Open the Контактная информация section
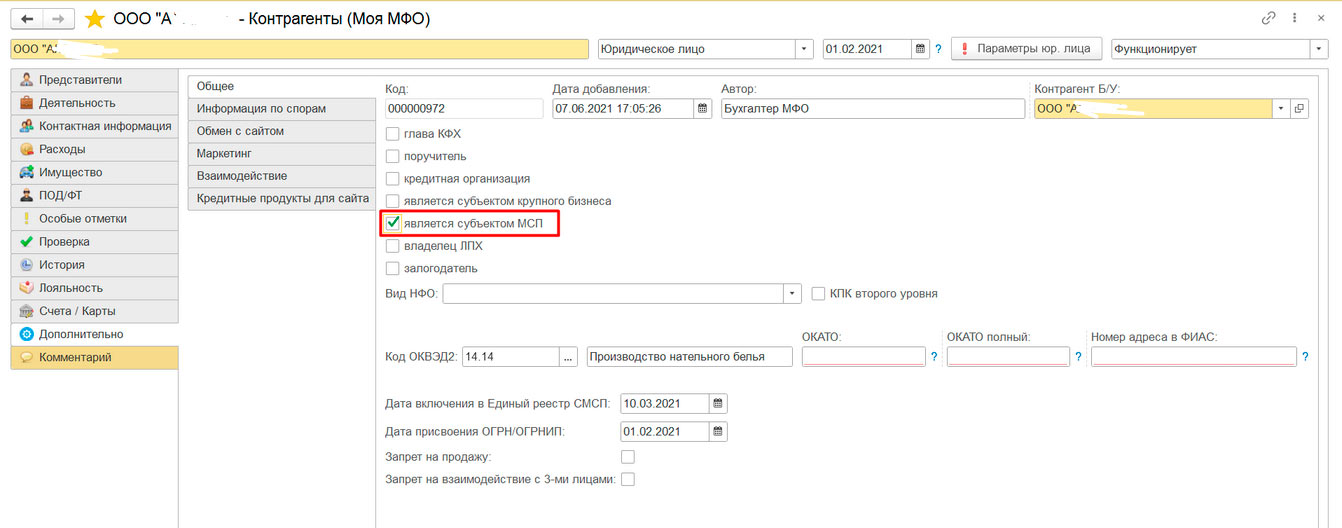The image size is (1342, 528). point(94,126)
